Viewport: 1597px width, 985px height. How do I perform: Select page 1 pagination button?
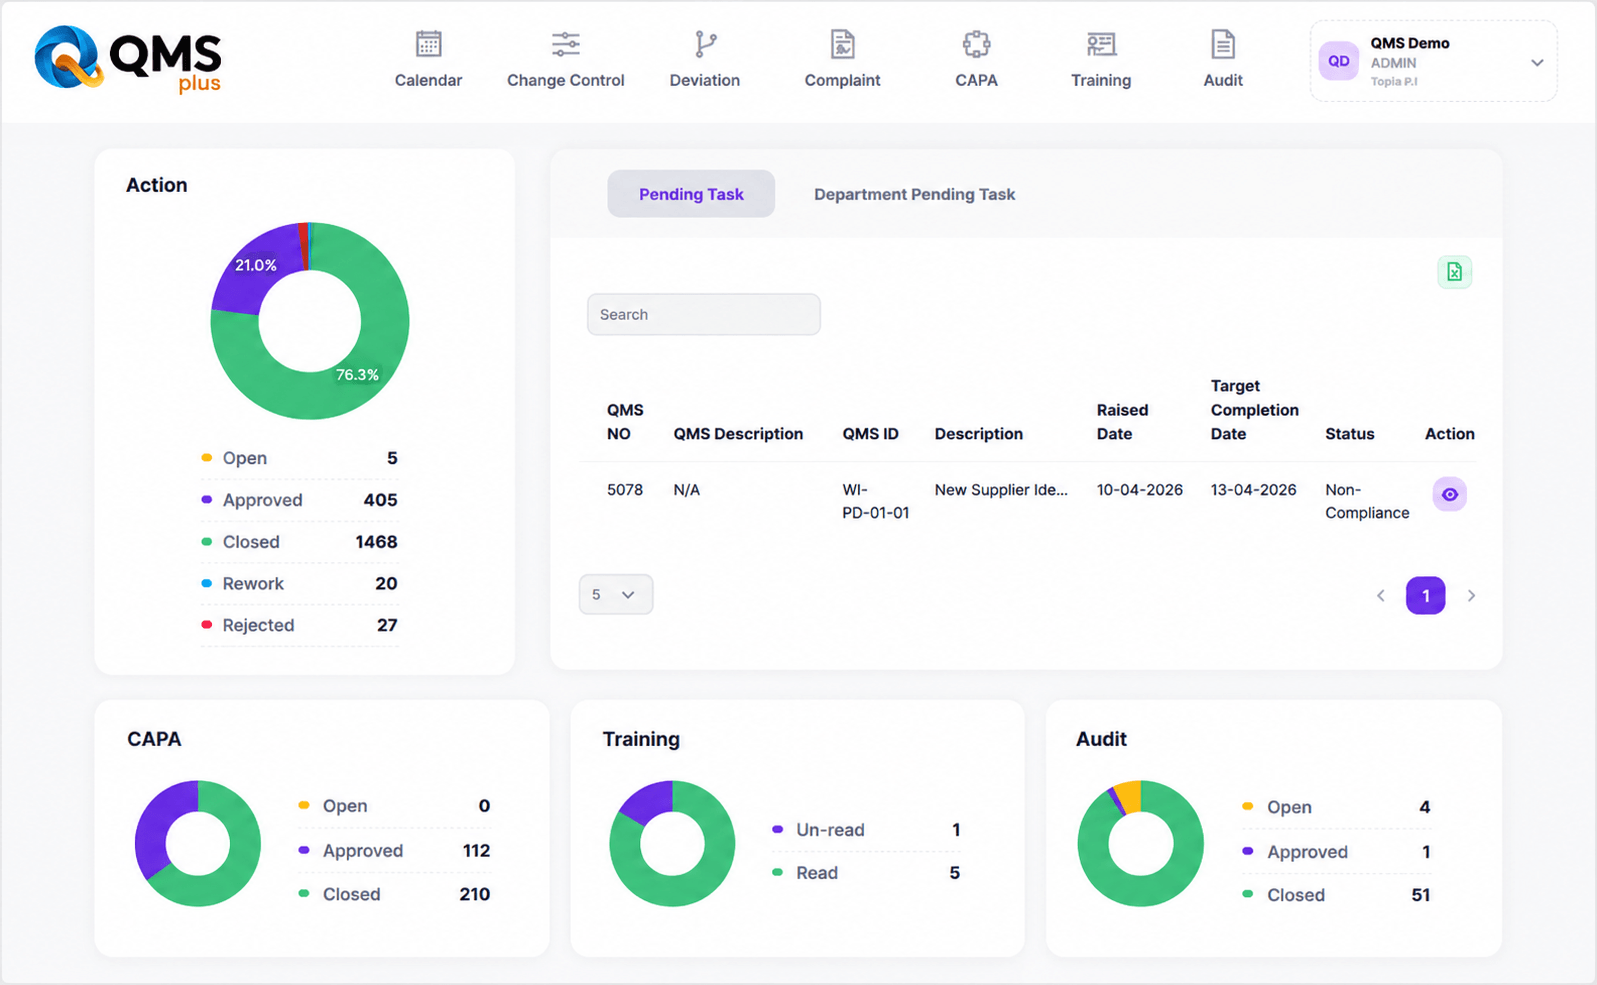click(x=1425, y=596)
